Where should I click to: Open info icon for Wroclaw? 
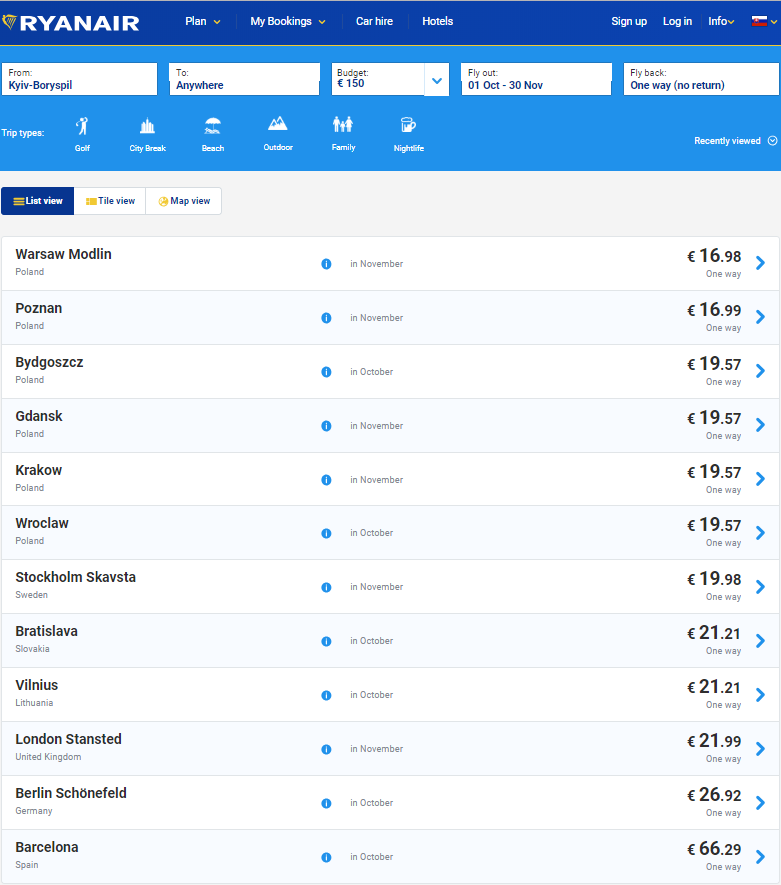click(326, 533)
